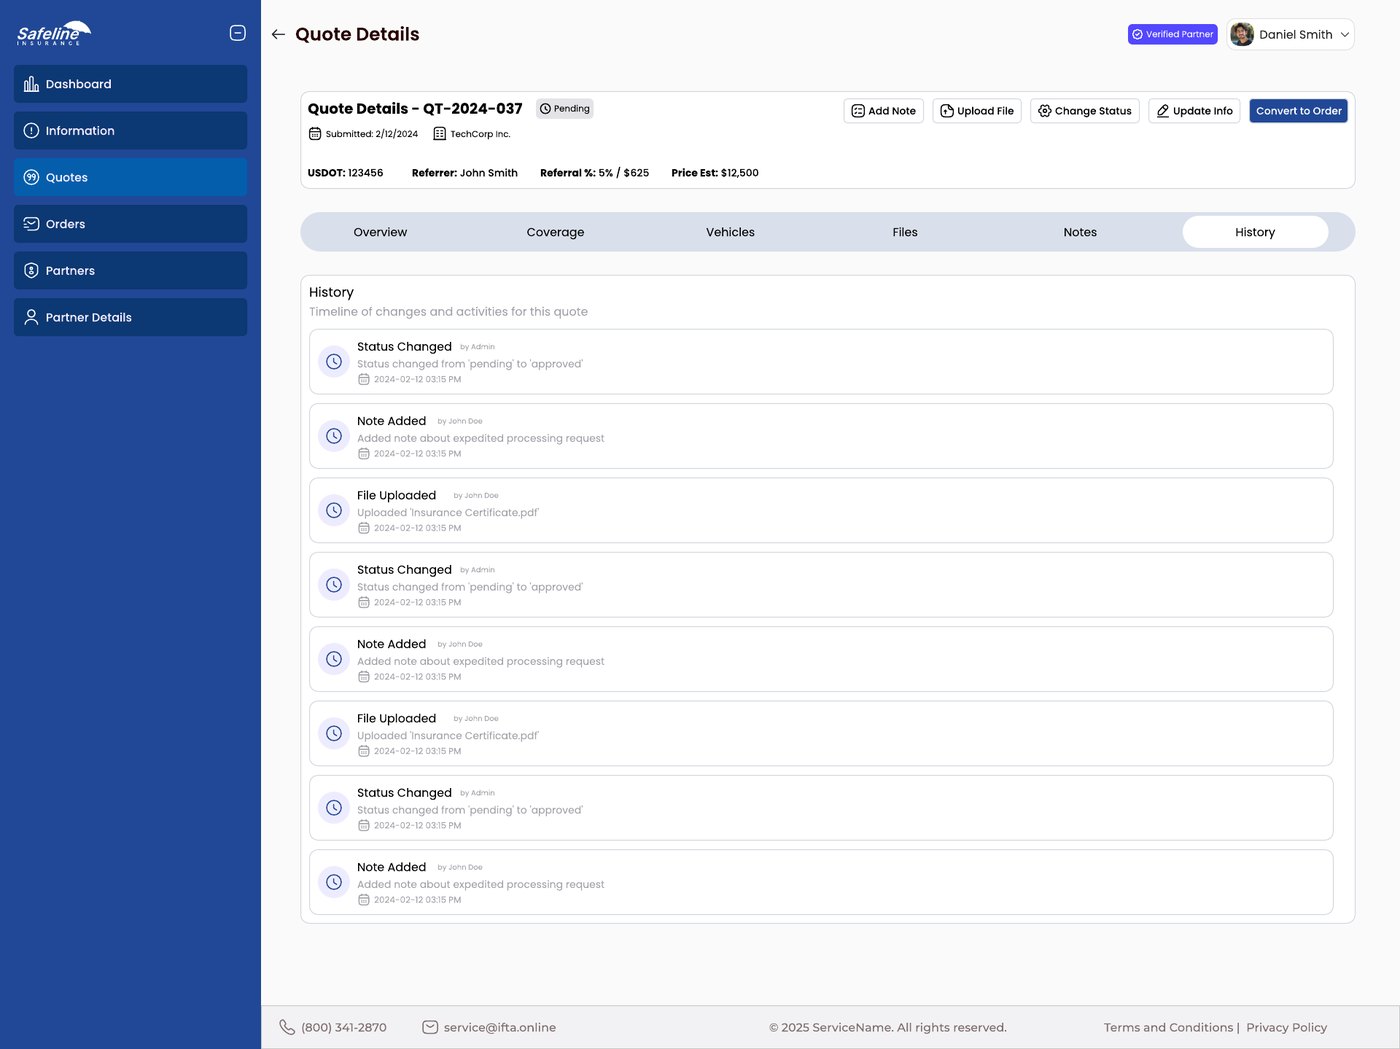Open the Vehicles tab
This screenshot has width=1400, height=1049.
point(730,232)
